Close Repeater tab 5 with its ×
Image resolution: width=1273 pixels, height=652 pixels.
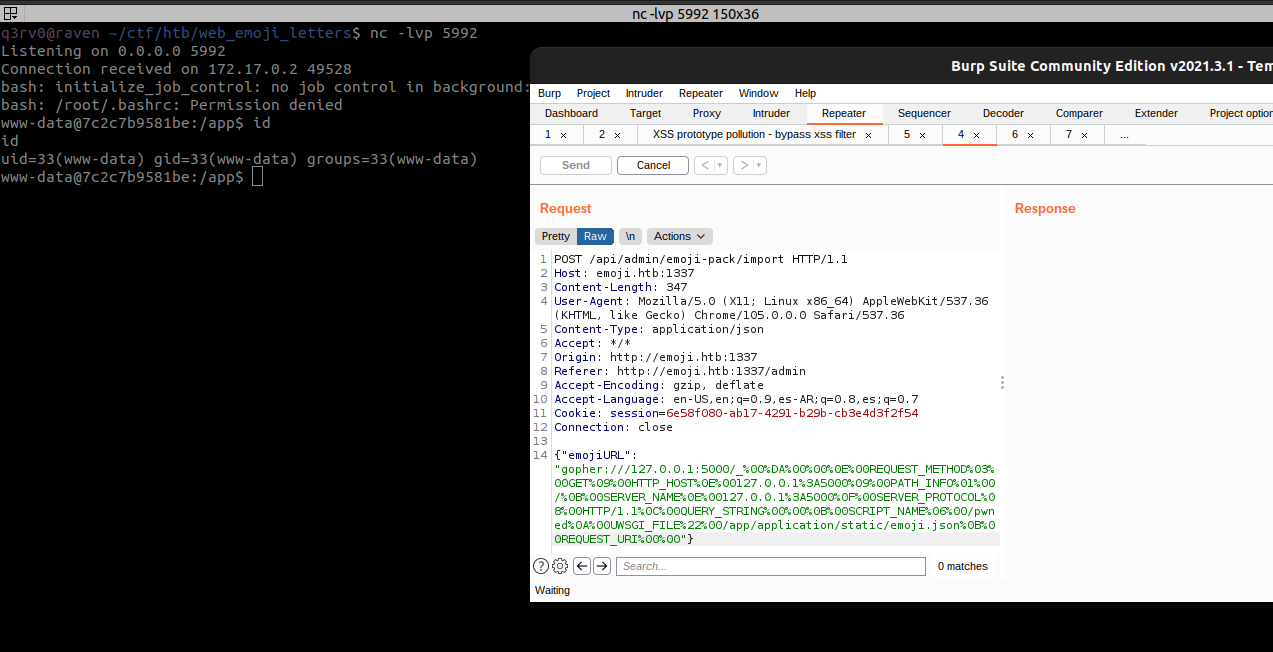point(922,135)
